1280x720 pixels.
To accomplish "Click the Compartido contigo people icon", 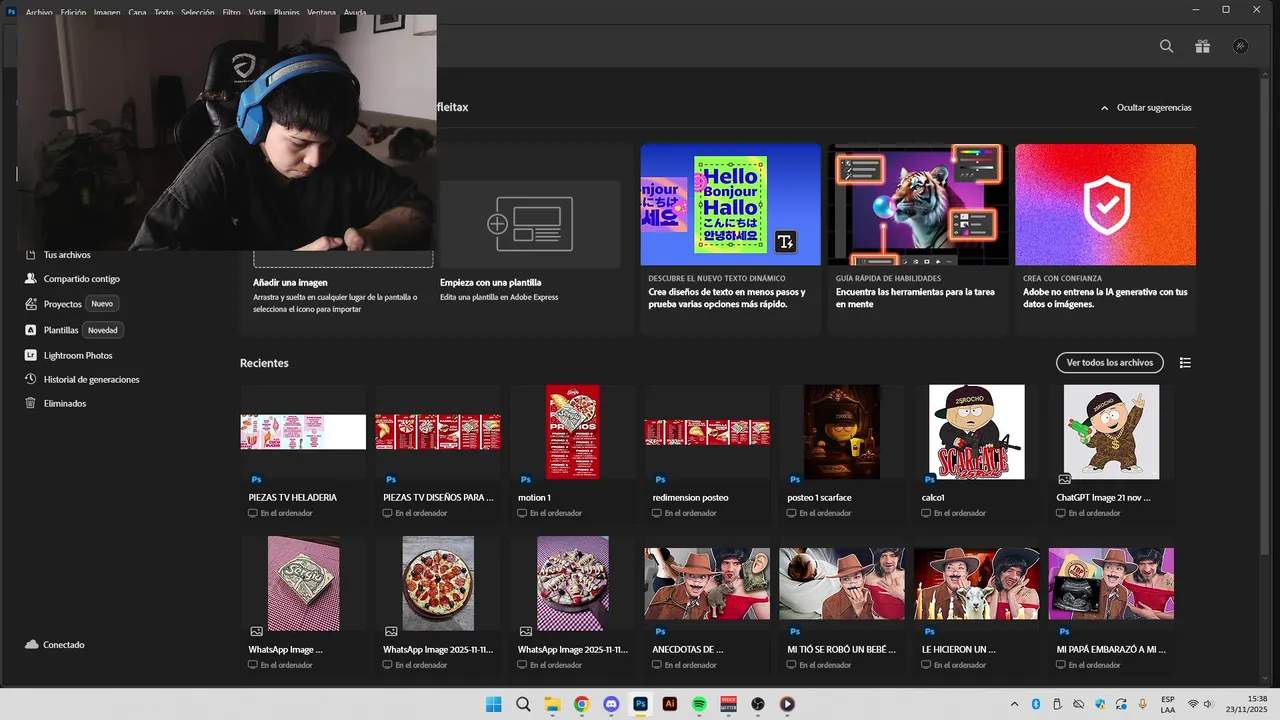I will (31, 279).
